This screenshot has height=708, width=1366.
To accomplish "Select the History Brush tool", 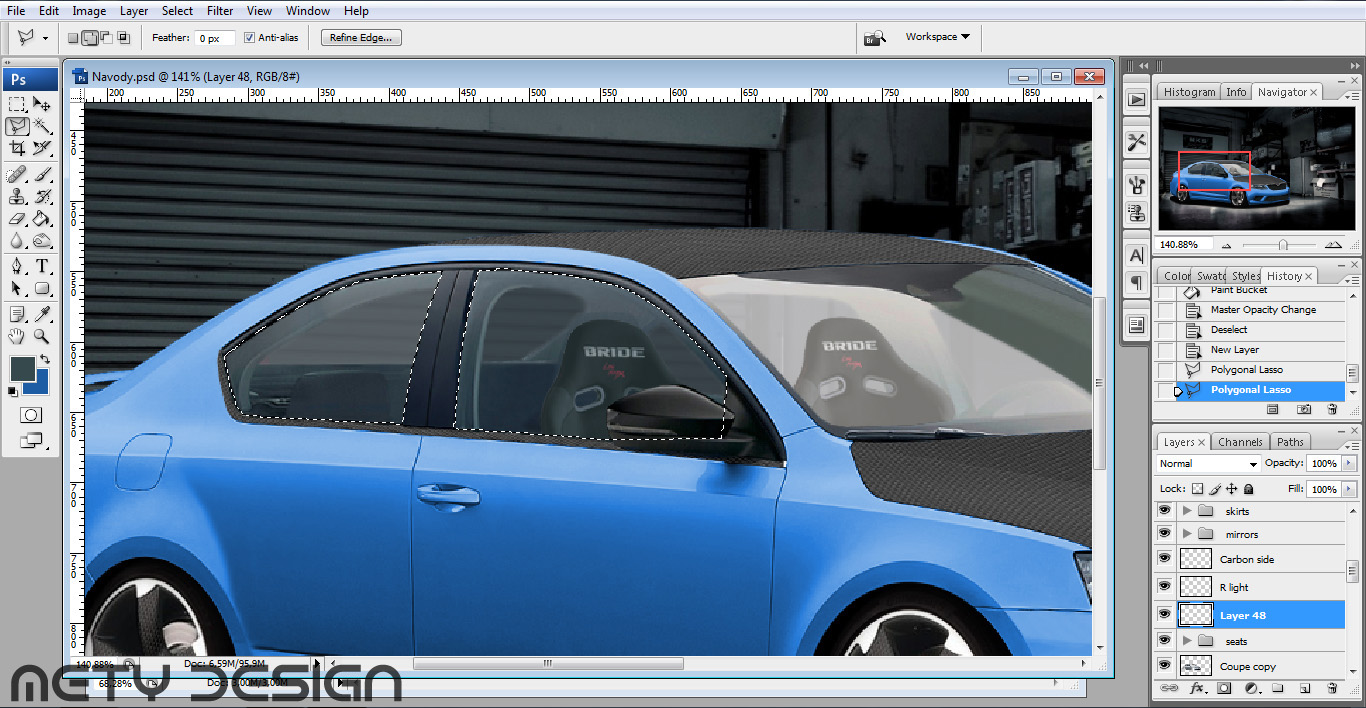I will (x=42, y=197).
